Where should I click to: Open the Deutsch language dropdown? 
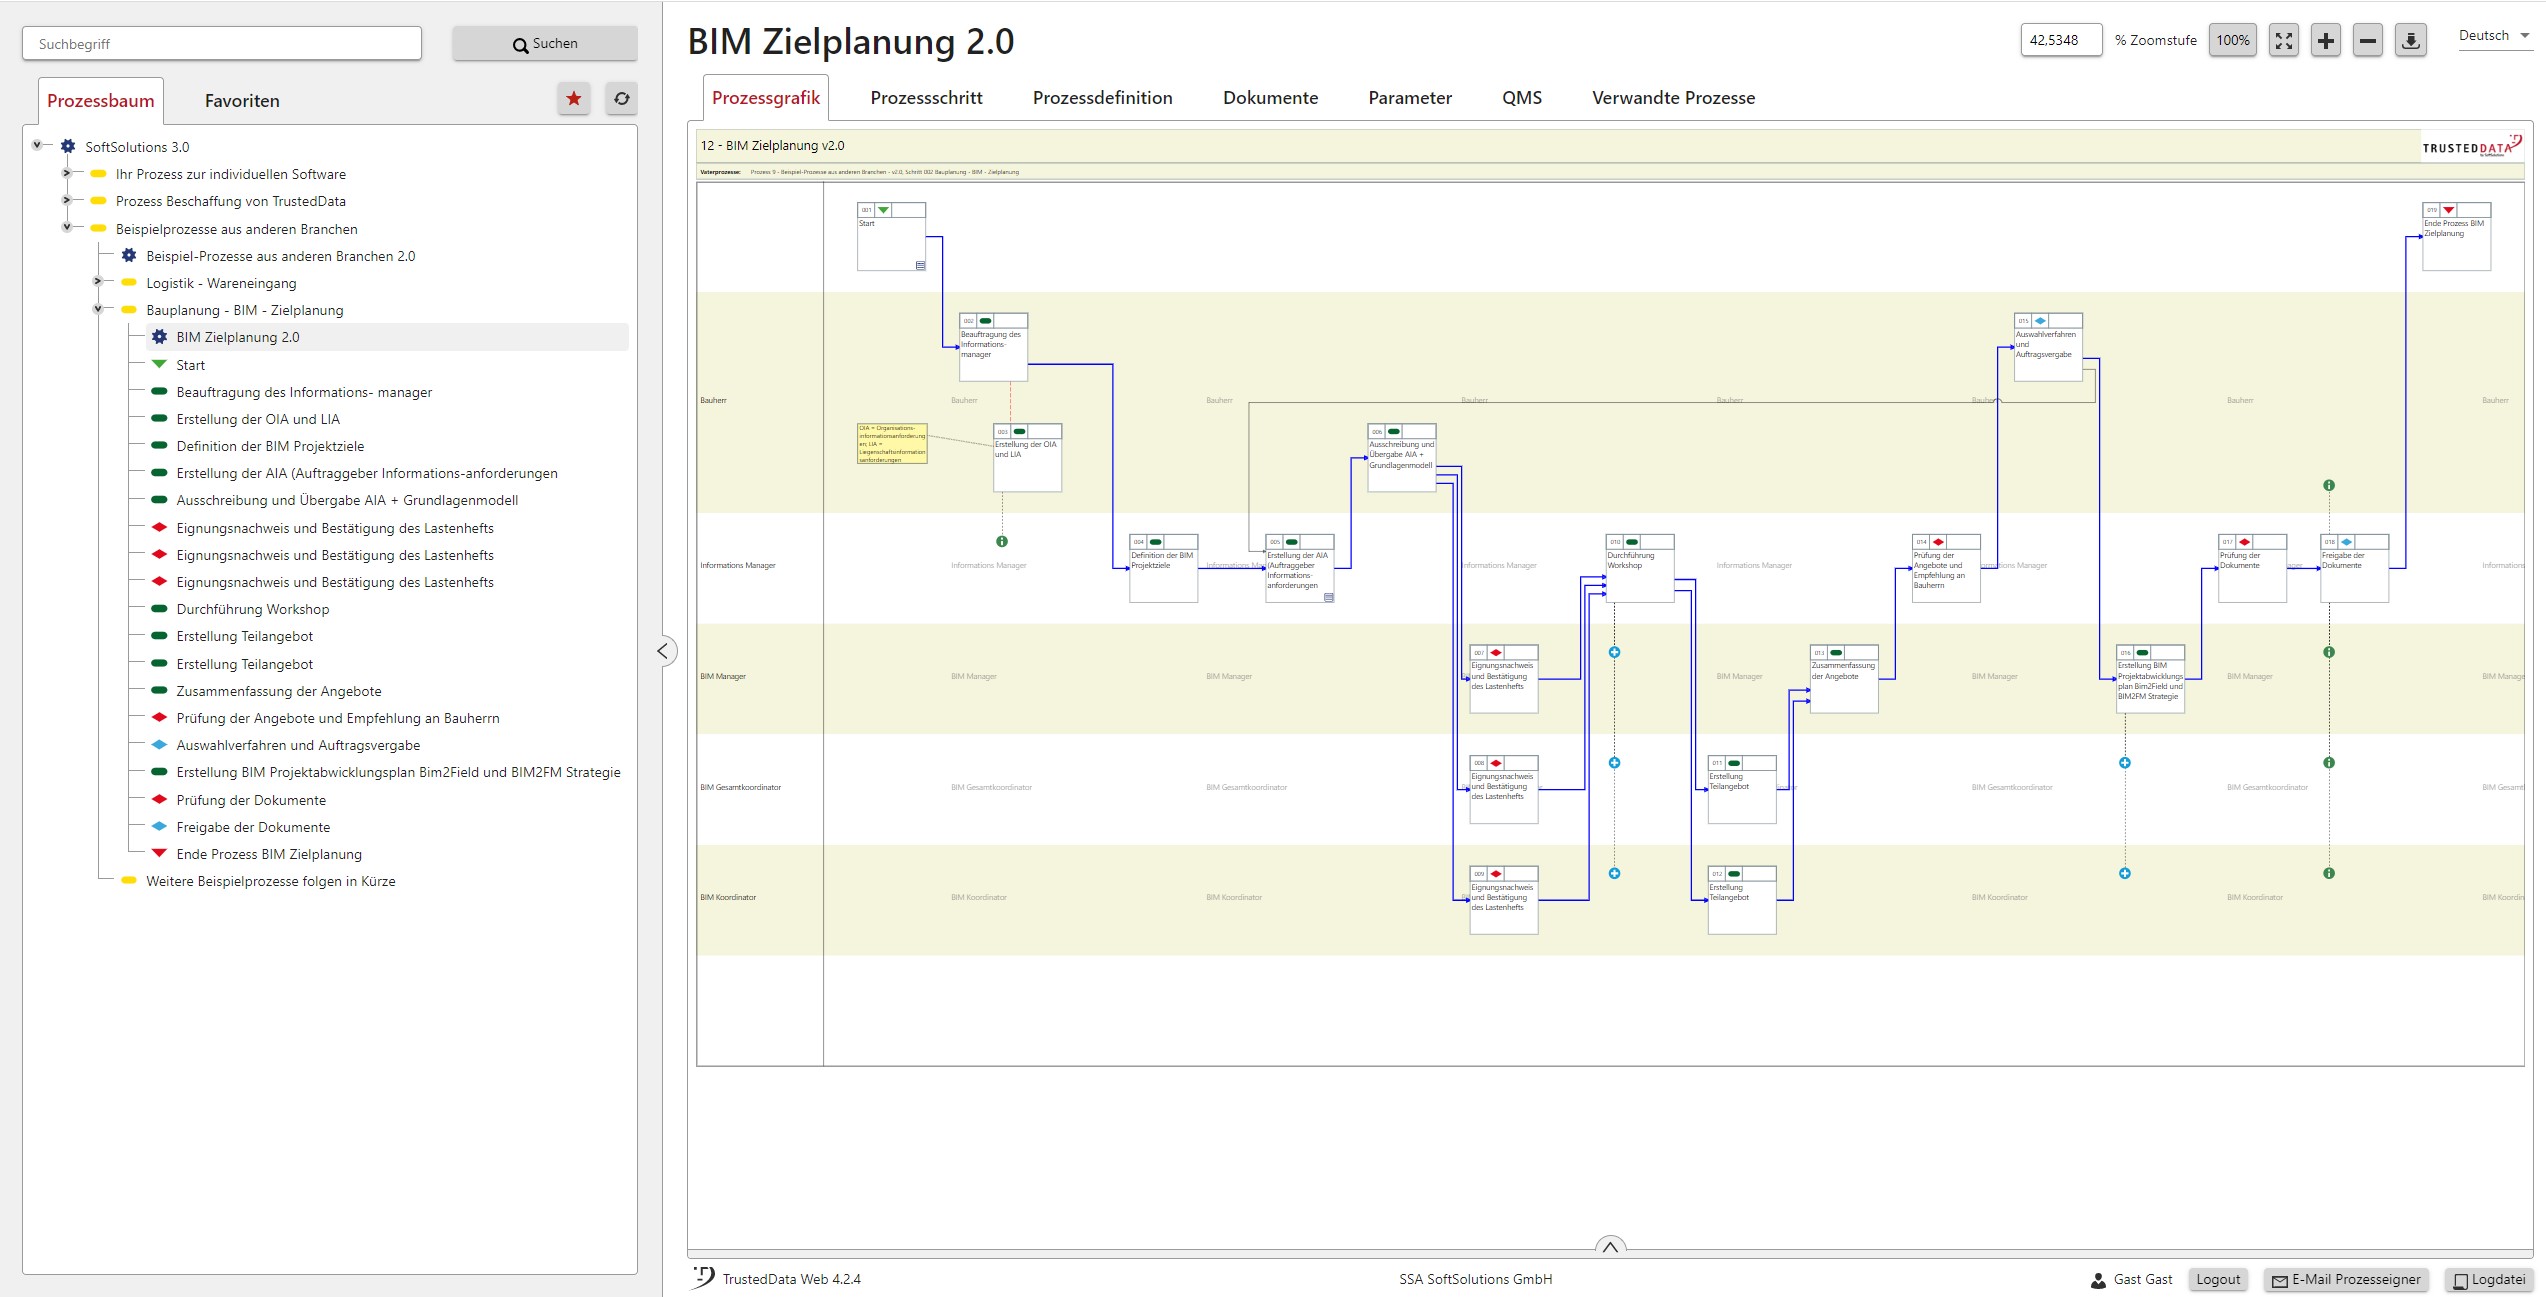coord(2494,36)
